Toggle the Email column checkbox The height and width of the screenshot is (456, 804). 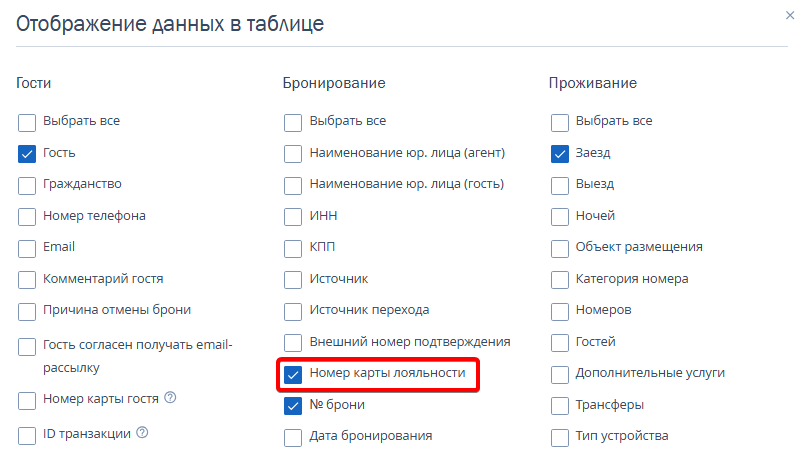coord(27,247)
